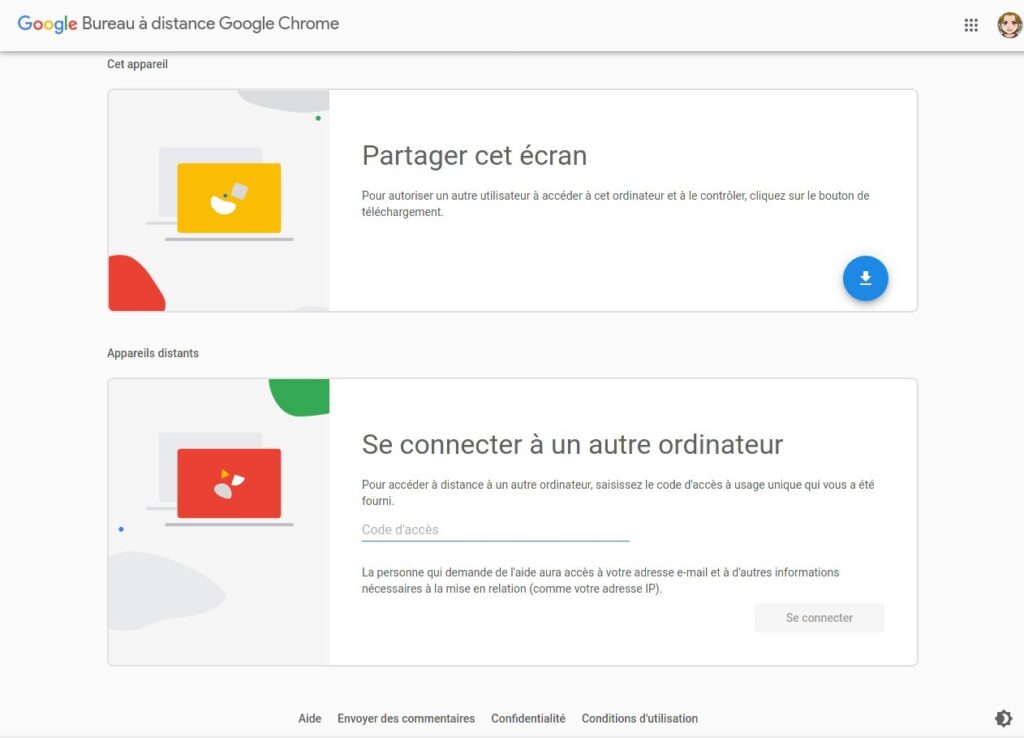Click the email address disclosure notice text
Screen dimensions: 1024x738
[600, 581]
